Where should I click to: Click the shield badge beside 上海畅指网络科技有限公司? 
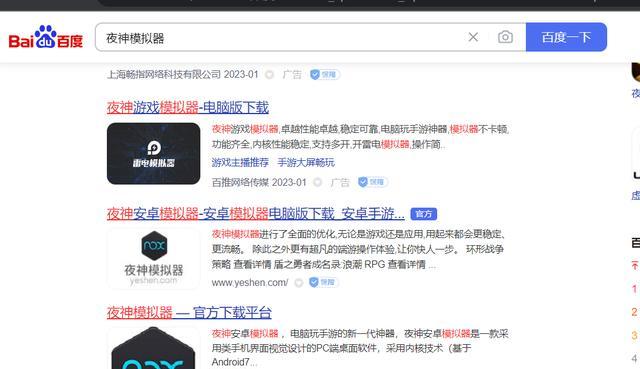pyautogui.click(x=324, y=75)
